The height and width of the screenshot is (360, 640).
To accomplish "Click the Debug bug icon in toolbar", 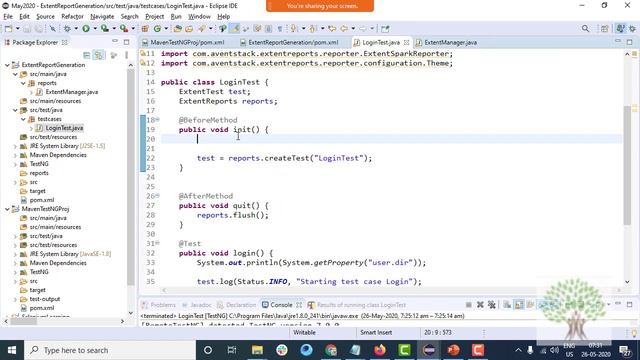I will click(67, 29).
